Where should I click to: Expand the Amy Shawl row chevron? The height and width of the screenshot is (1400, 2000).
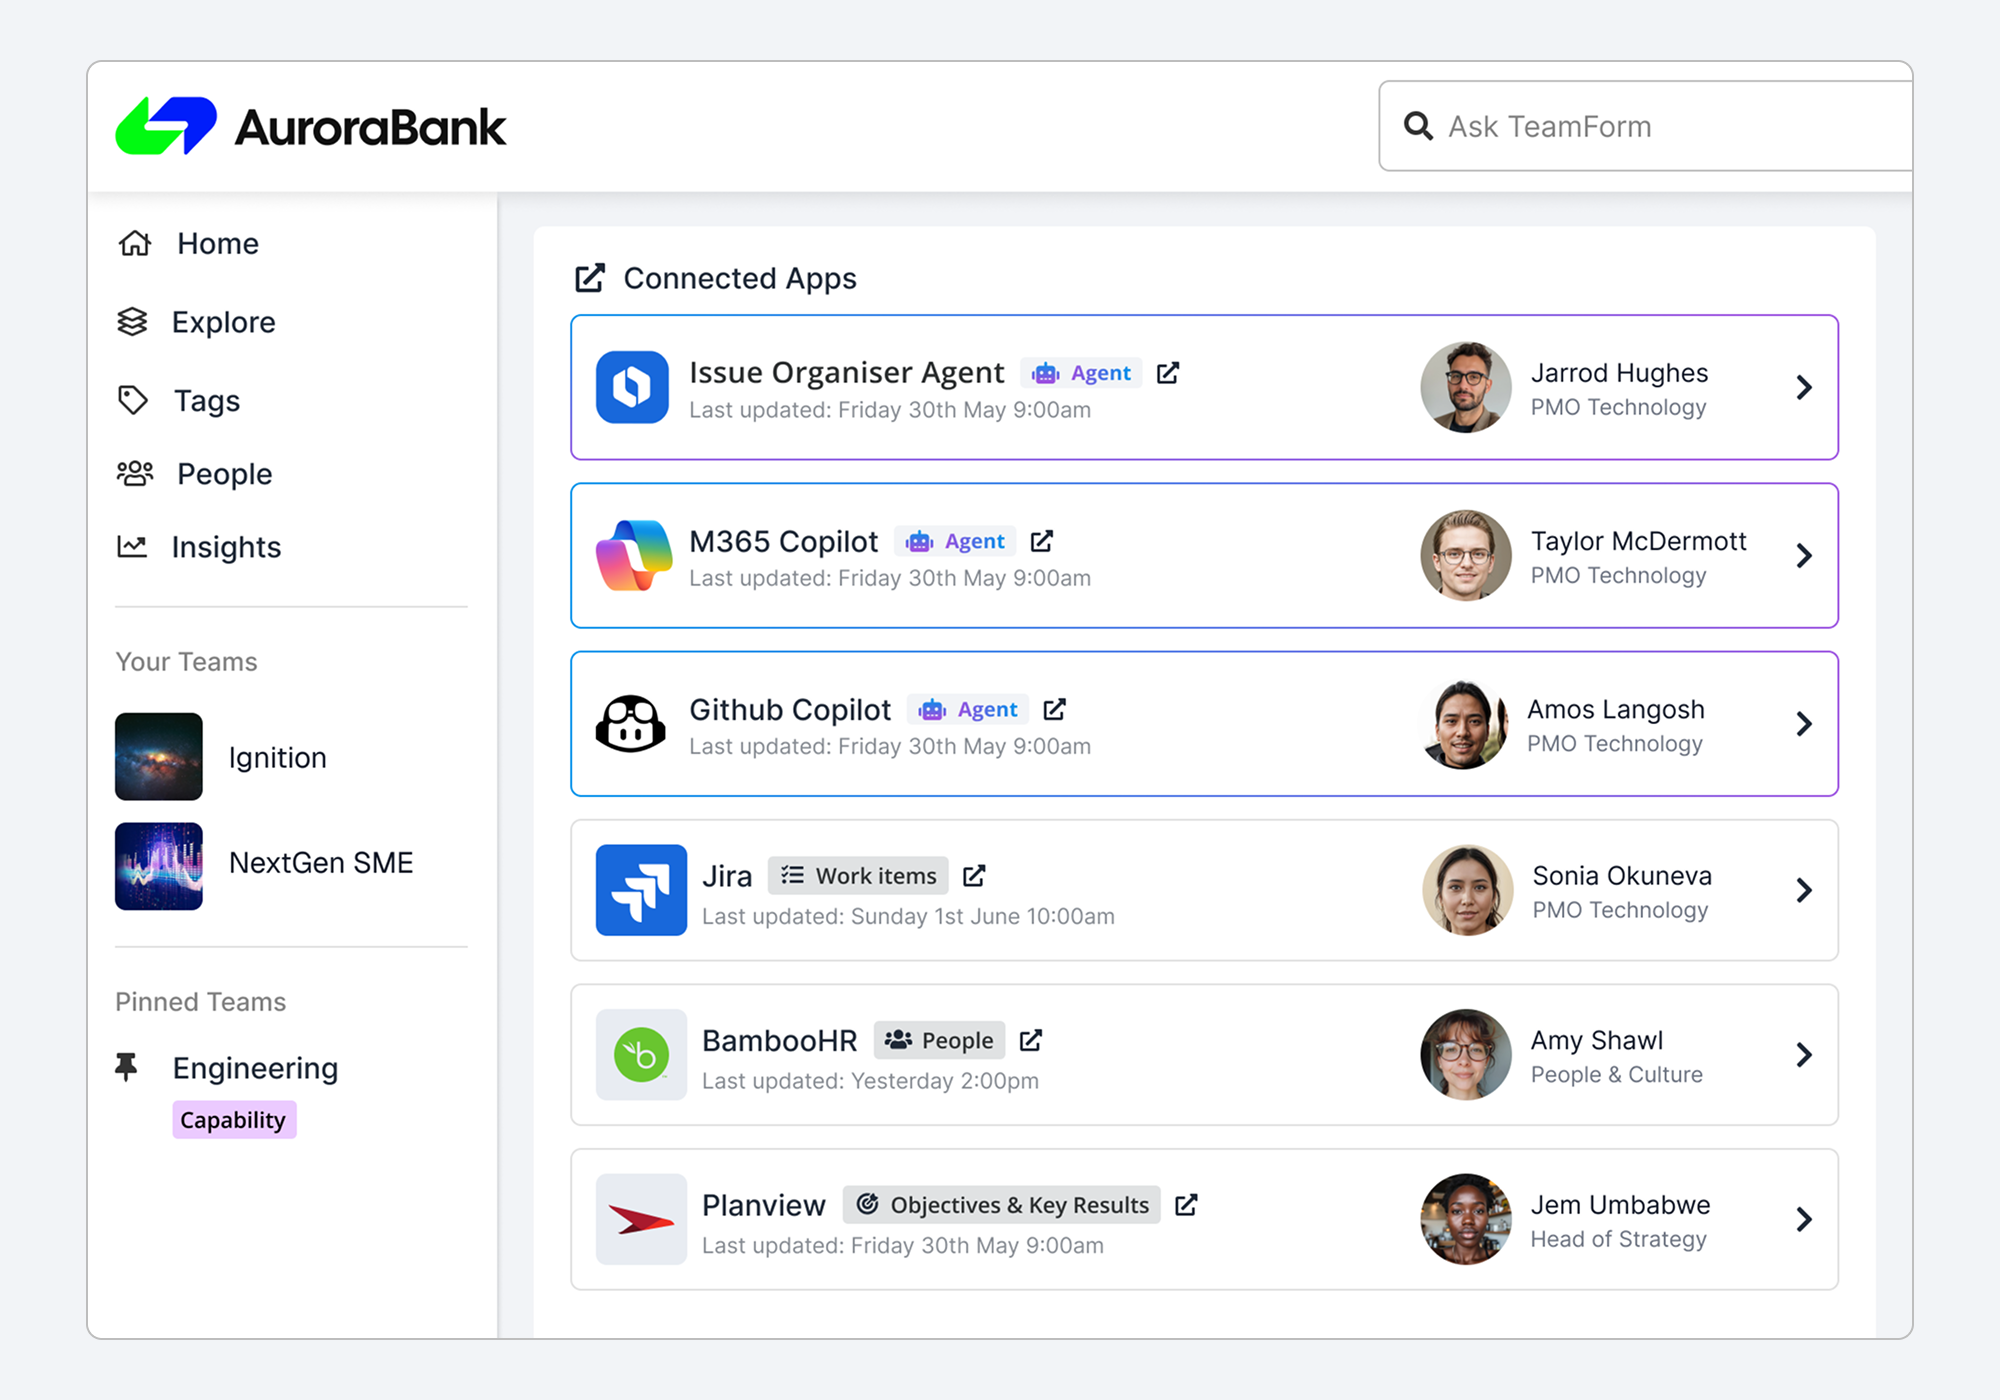pos(1803,1055)
